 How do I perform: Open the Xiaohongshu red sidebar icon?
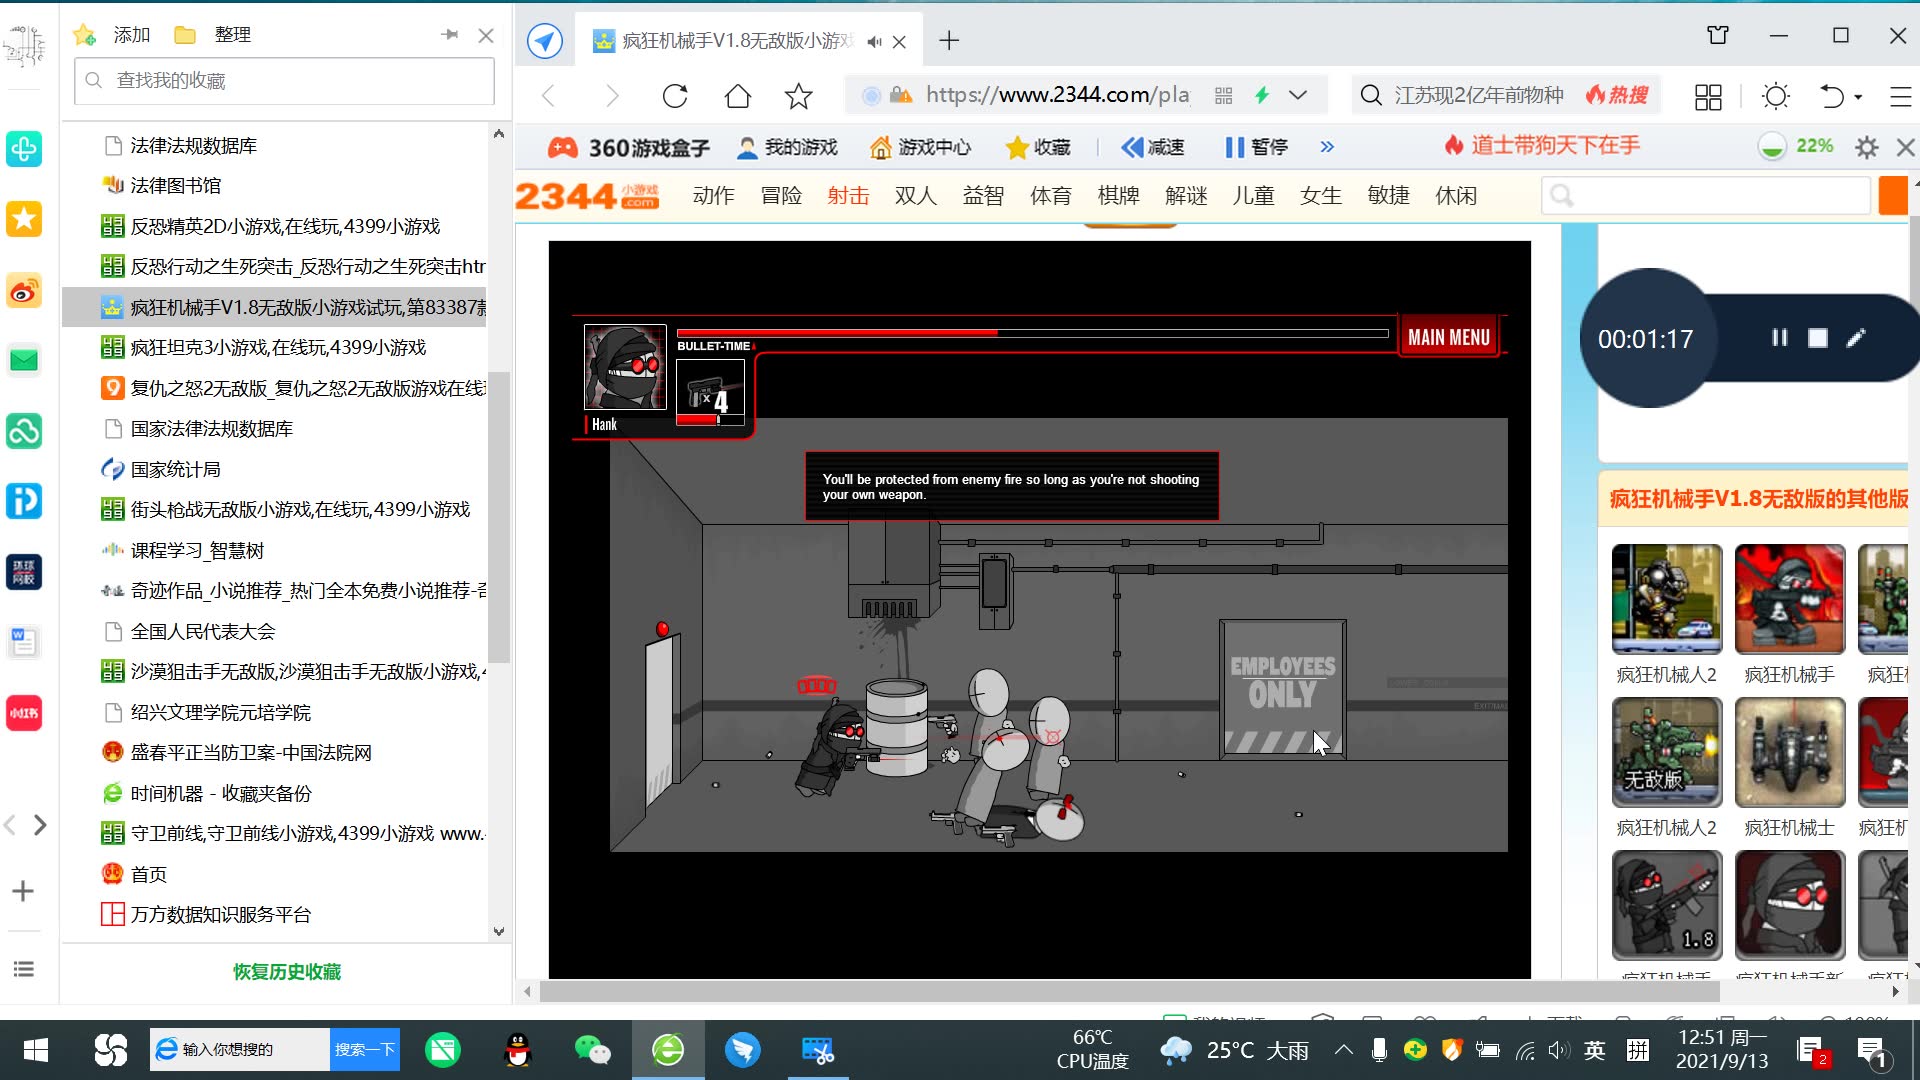point(24,713)
